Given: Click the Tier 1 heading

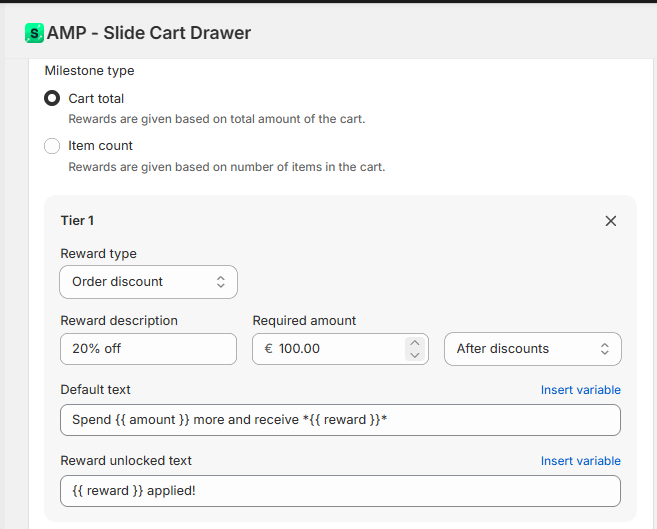Looking at the screenshot, I should 77,220.
